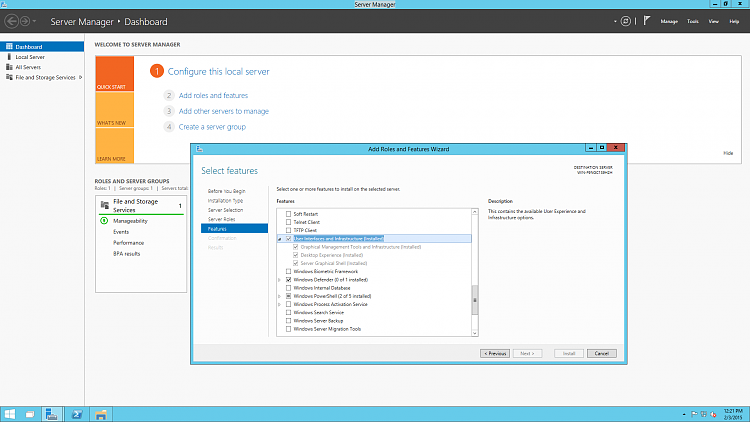Screen dimensions: 750x422
Task: Click the Dashboard icon in the sidebar
Action: click(x=9, y=46)
